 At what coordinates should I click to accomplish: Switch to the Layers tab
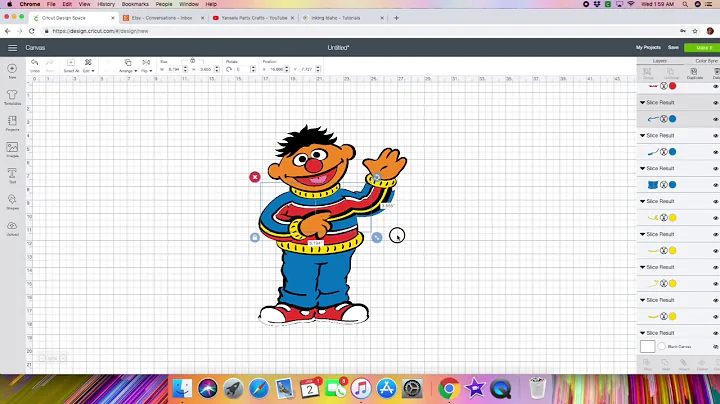[x=659, y=61]
